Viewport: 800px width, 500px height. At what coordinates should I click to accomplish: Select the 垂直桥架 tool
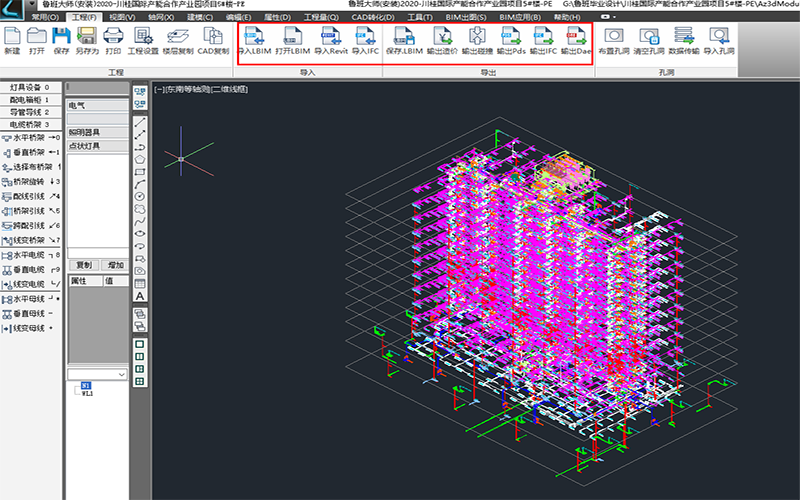[31, 152]
